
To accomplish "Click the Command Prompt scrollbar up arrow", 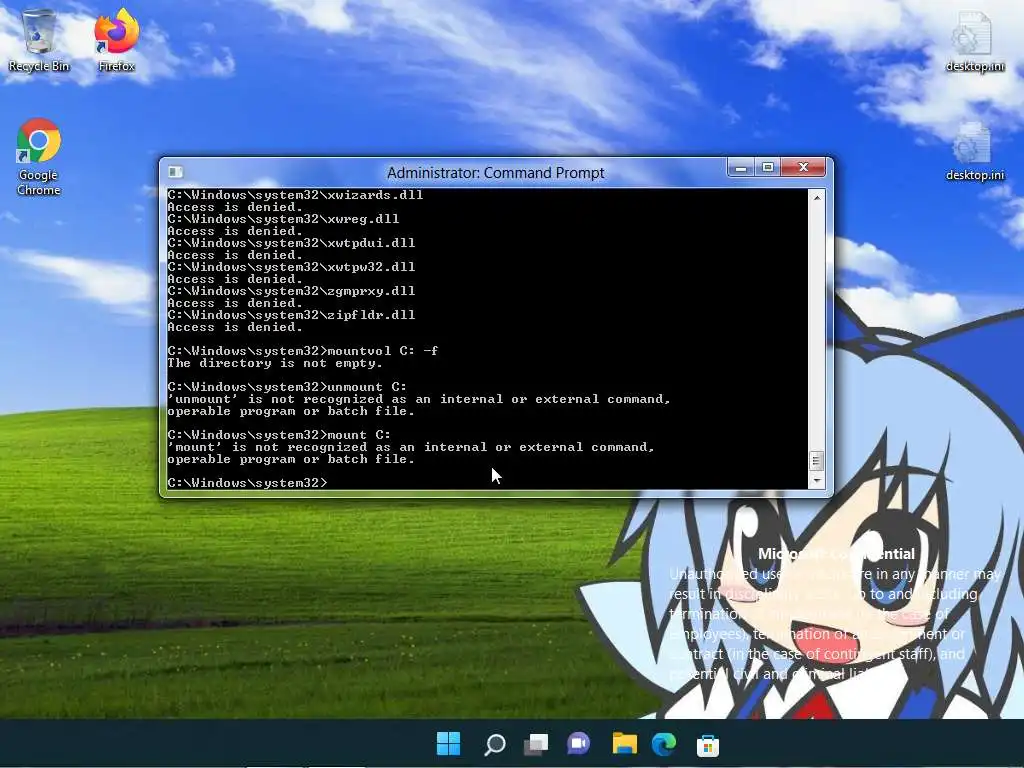I will pyautogui.click(x=816, y=197).
